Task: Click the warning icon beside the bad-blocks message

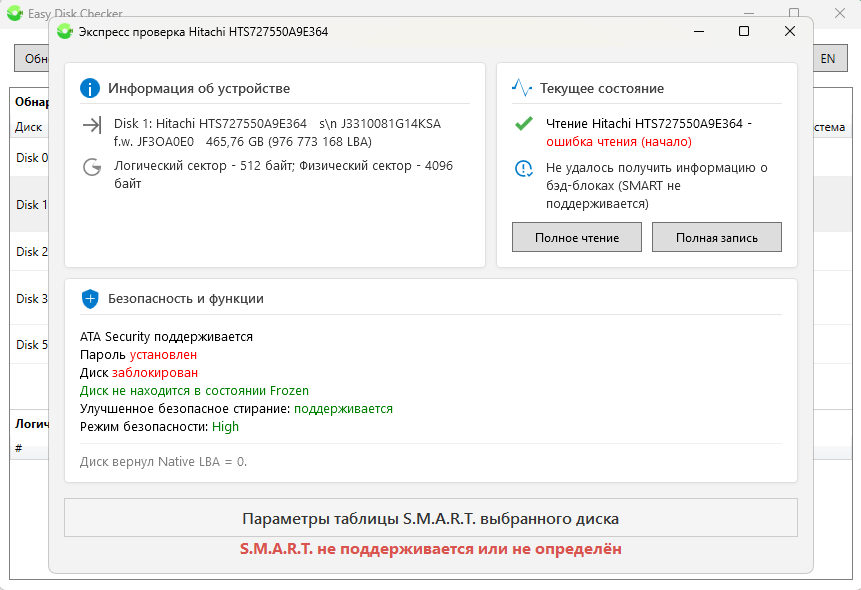Action: pyautogui.click(x=523, y=168)
